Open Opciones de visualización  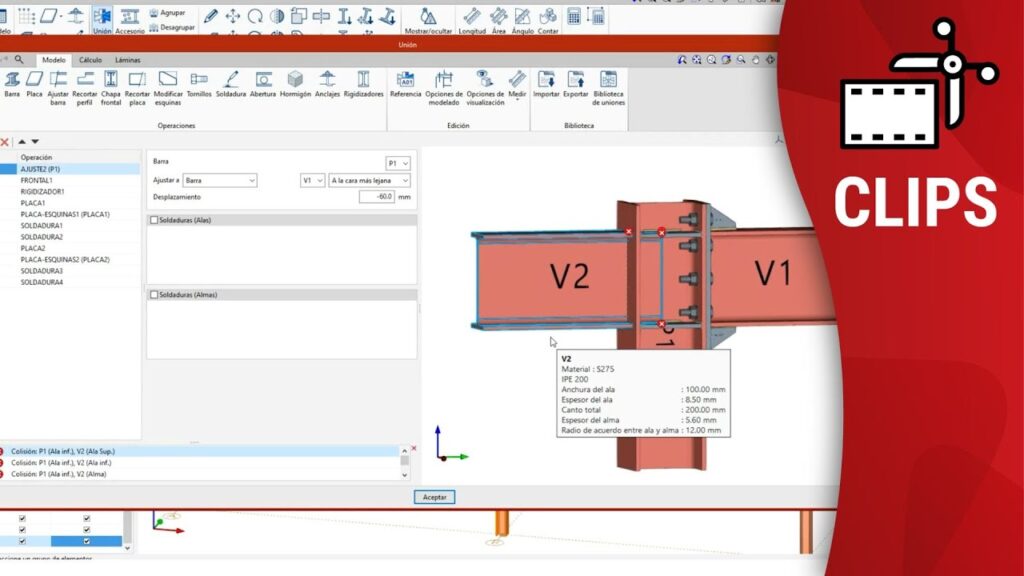point(485,88)
